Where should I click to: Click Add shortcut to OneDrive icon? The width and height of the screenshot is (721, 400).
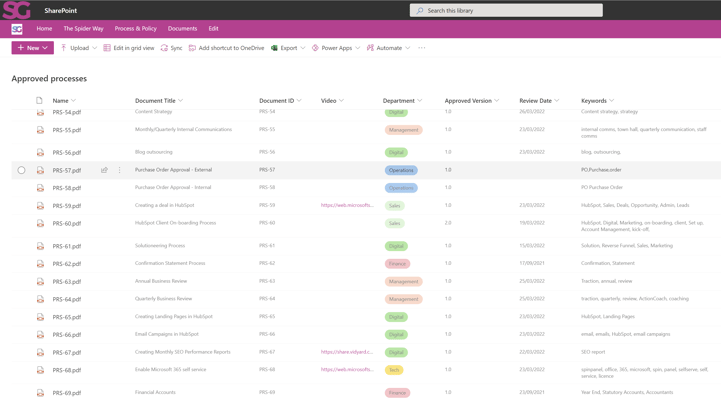pyautogui.click(x=192, y=48)
